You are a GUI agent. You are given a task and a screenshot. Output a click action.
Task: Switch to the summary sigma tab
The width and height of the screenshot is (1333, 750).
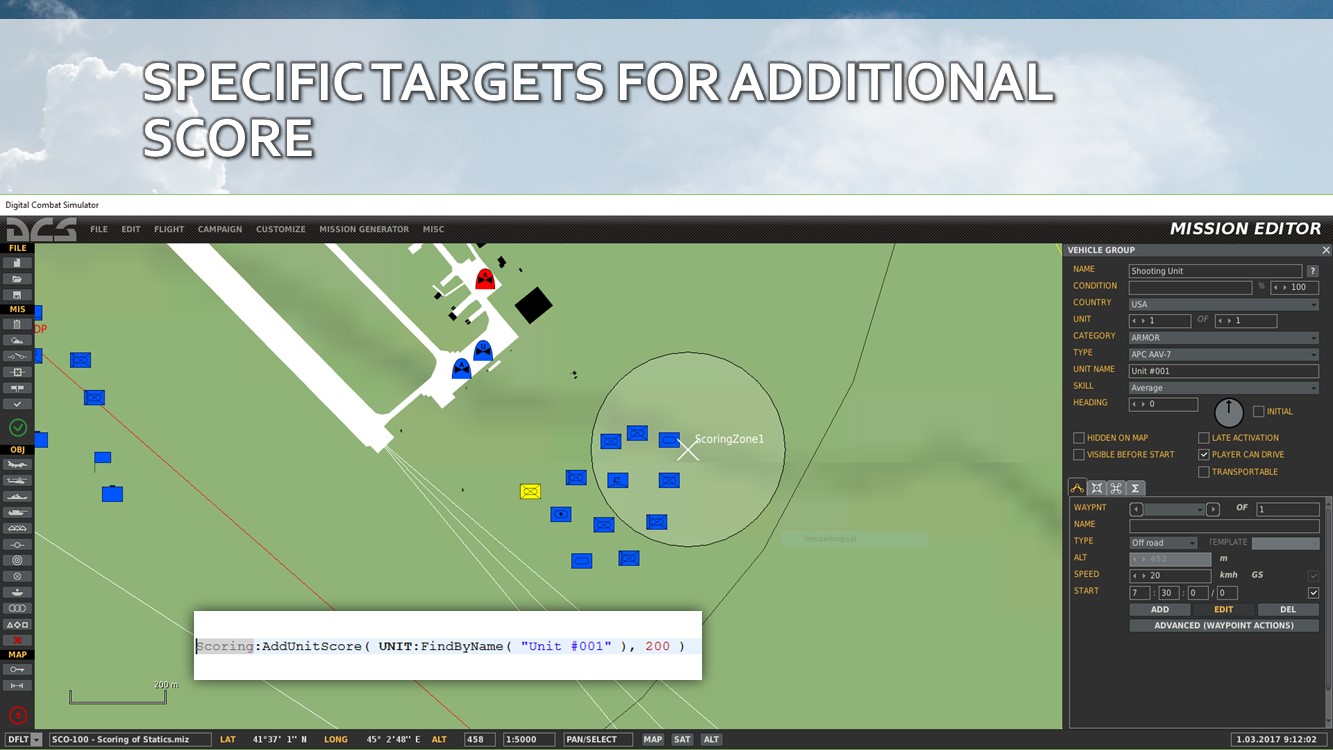1135,488
